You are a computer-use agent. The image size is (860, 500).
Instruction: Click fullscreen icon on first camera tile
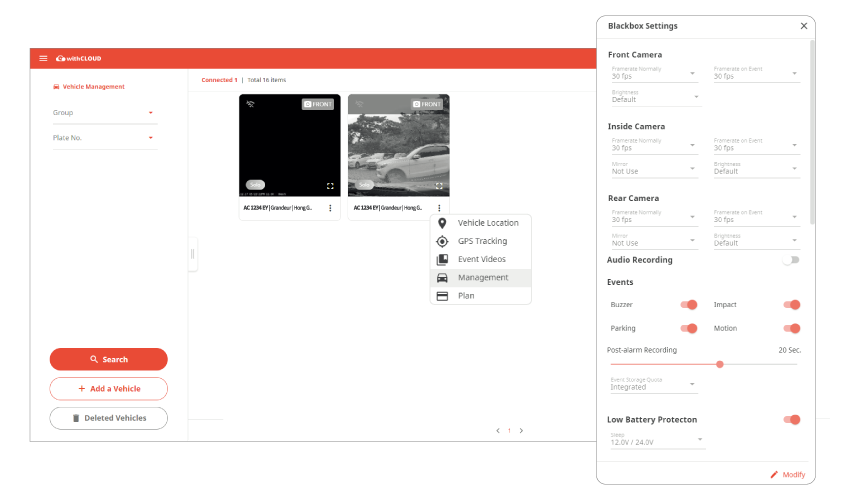coord(330,185)
